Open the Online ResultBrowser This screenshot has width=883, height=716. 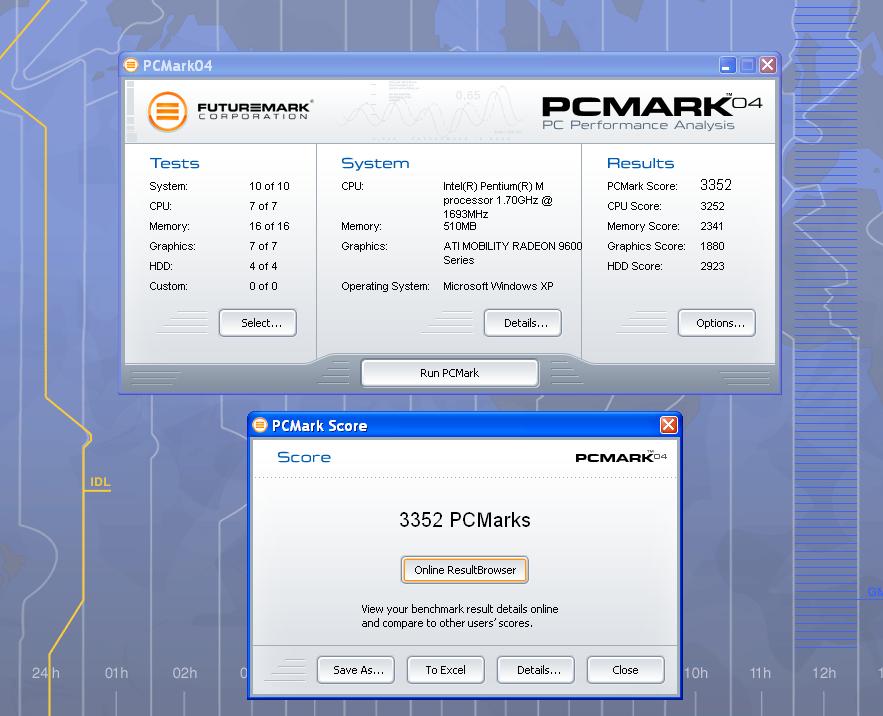click(x=465, y=570)
